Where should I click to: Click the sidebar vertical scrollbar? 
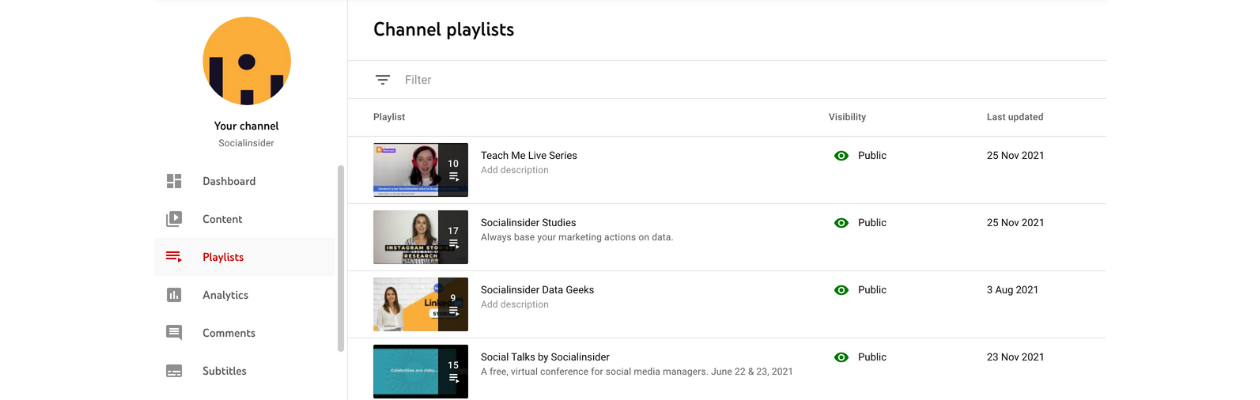[341, 258]
